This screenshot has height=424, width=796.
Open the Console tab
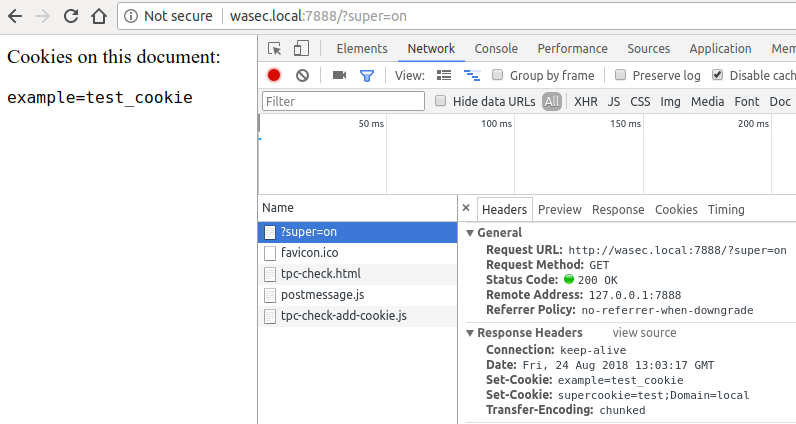496,49
